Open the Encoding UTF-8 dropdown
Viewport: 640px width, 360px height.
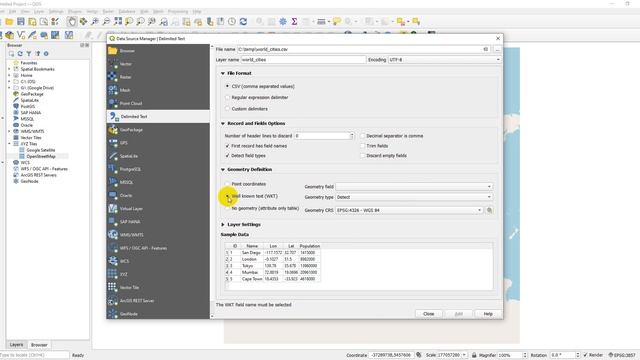click(444, 60)
